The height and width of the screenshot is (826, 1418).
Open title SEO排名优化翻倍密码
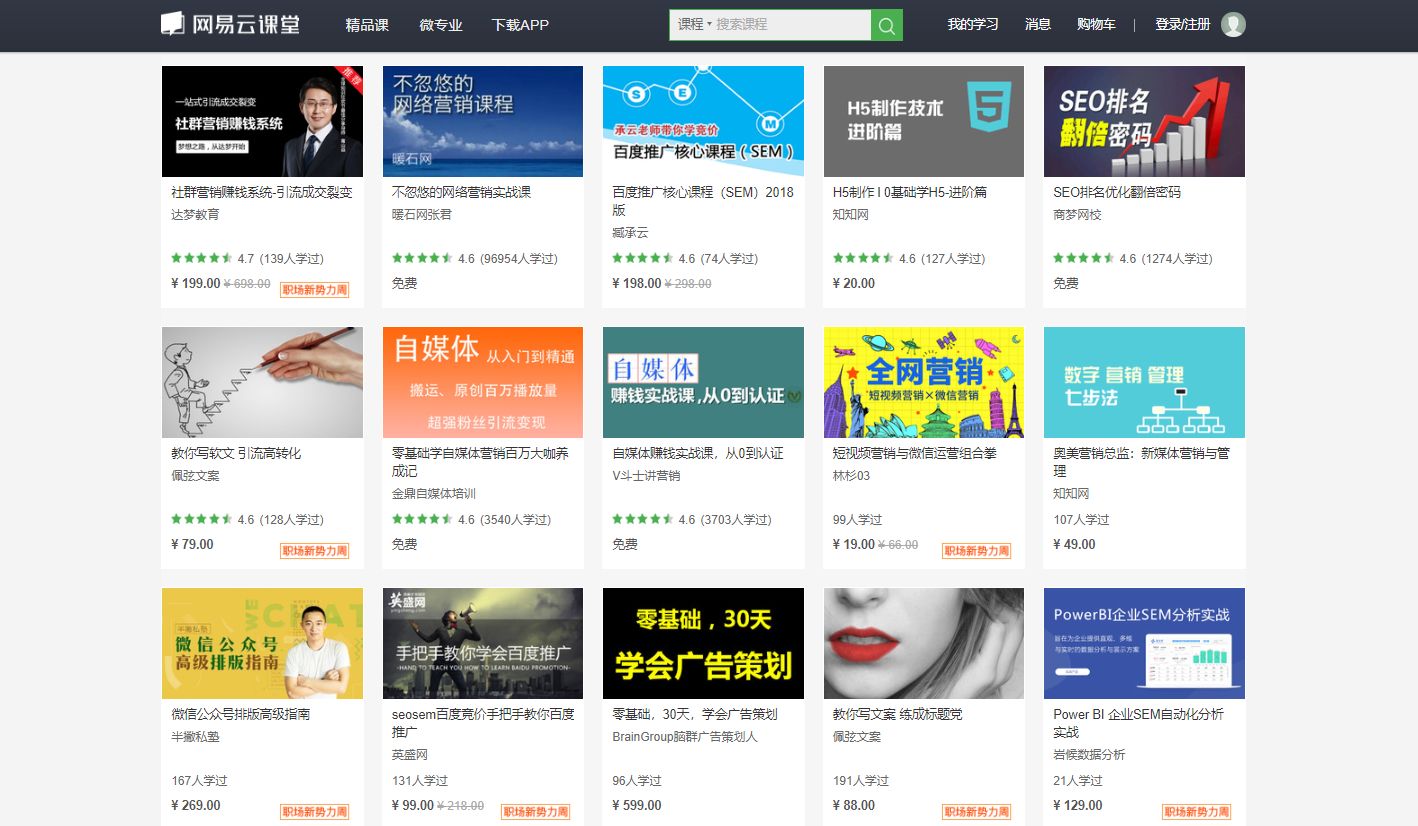pyautogui.click(x=1117, y=192)
